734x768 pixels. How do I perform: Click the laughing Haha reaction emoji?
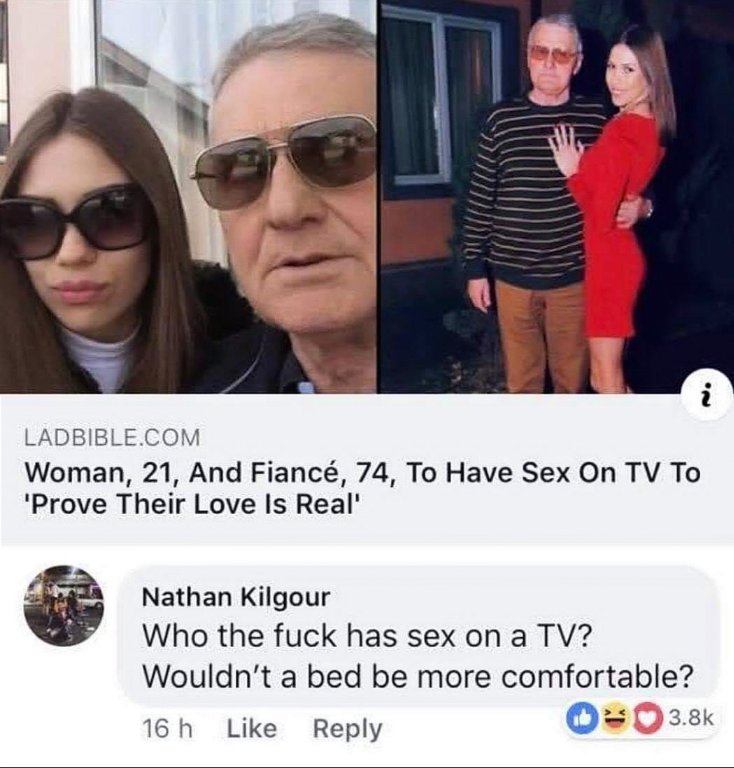coord(610,719)
